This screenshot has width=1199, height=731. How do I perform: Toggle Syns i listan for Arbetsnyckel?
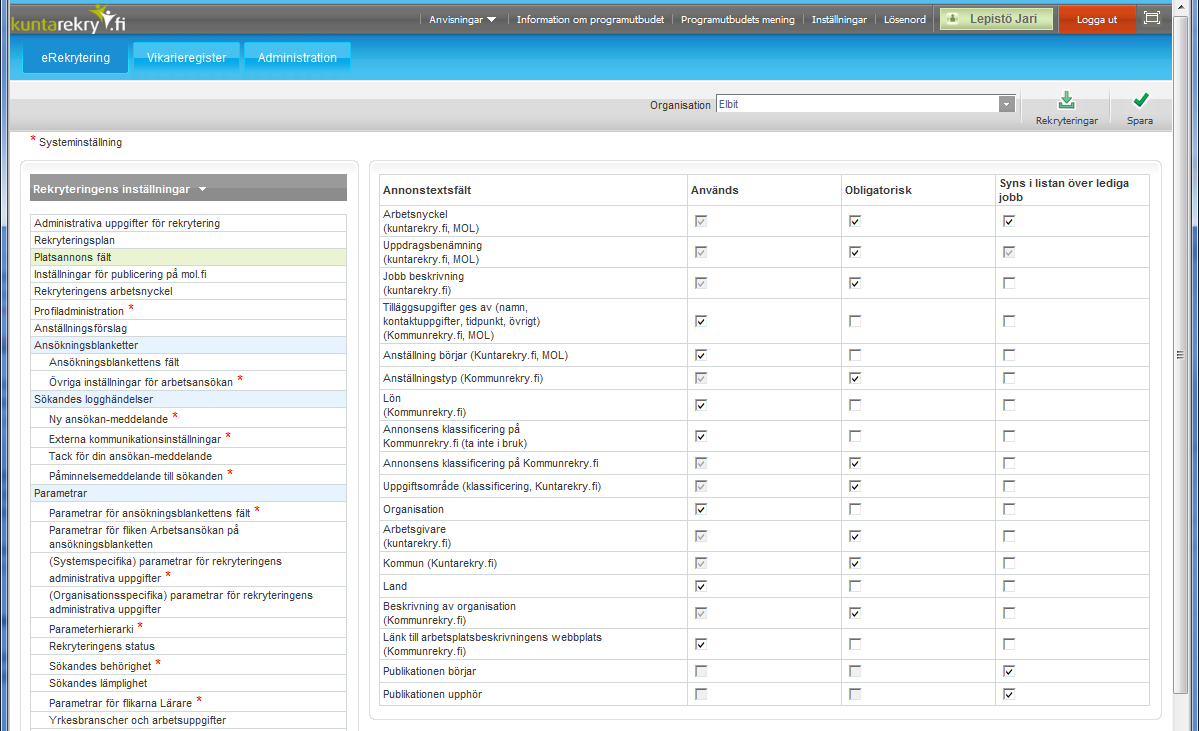[x=1009, y=221]
